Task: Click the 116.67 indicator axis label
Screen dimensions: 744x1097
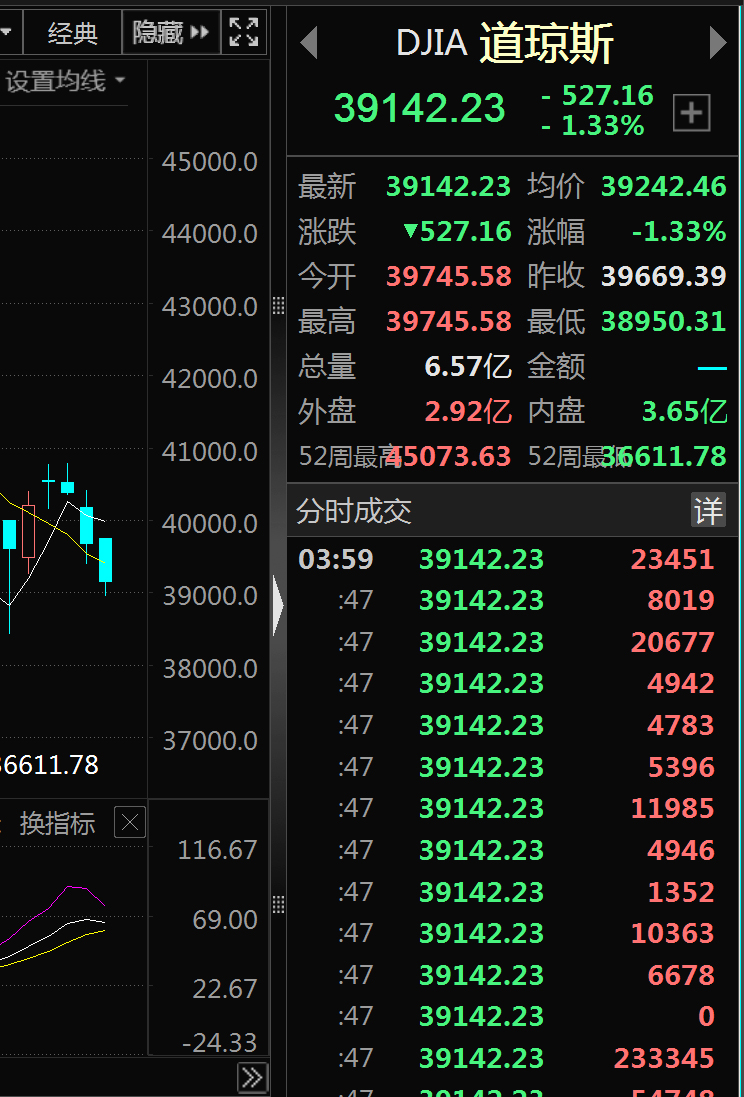Action: pos(217,850)
